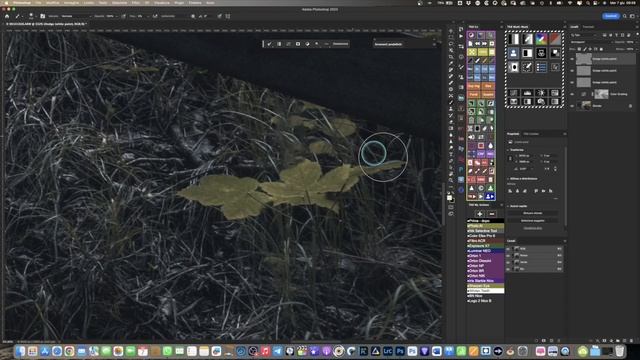Click the Properties panel scrollbar
Viewport: 640px width, 360px height.
565,186
